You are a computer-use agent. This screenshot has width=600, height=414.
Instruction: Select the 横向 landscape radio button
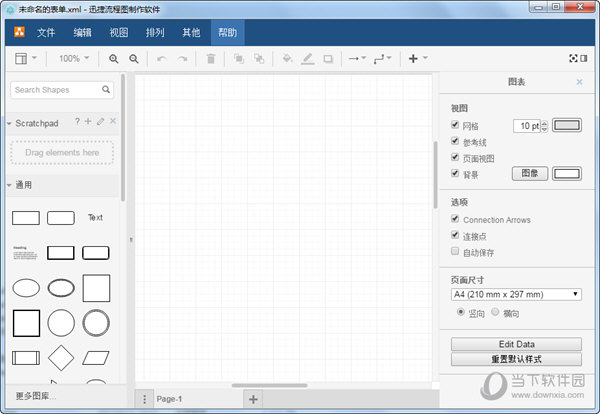[x=495, y=312]
